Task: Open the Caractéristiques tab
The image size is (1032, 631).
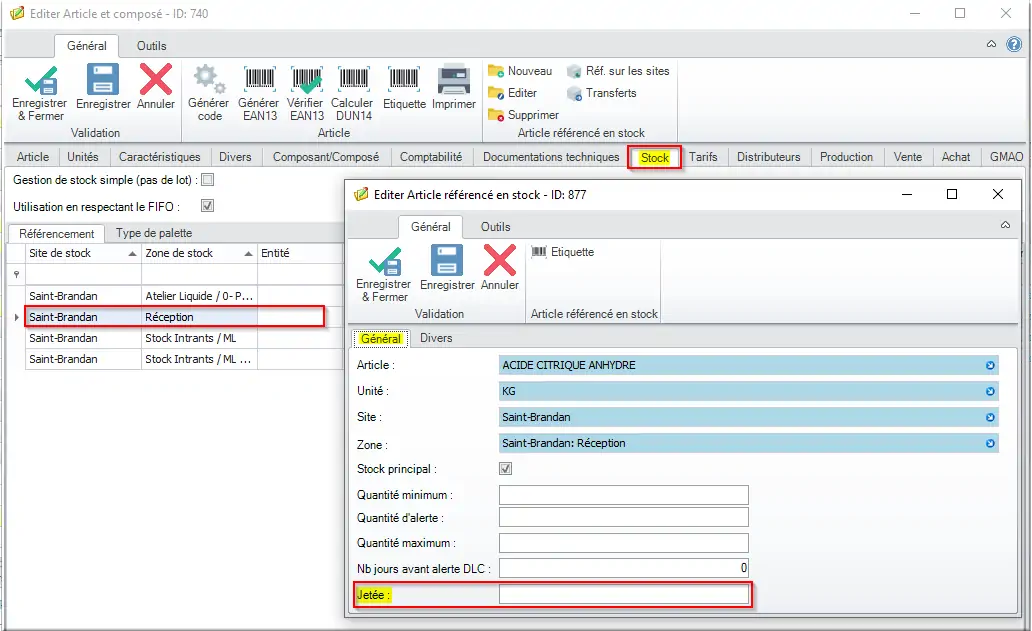Action: (160, 157)
